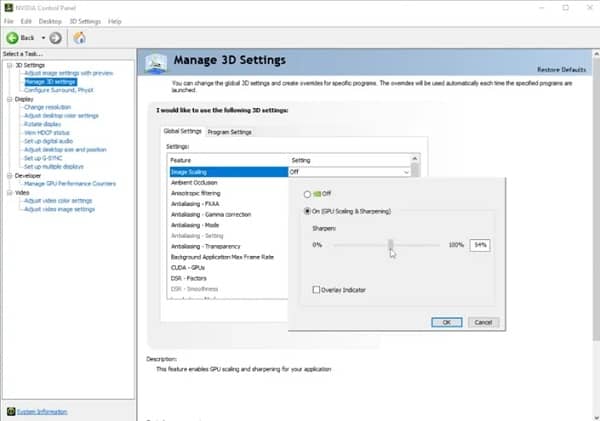Open the Edit menu
This screenshot has height=421, width=600.
[26, 21]
